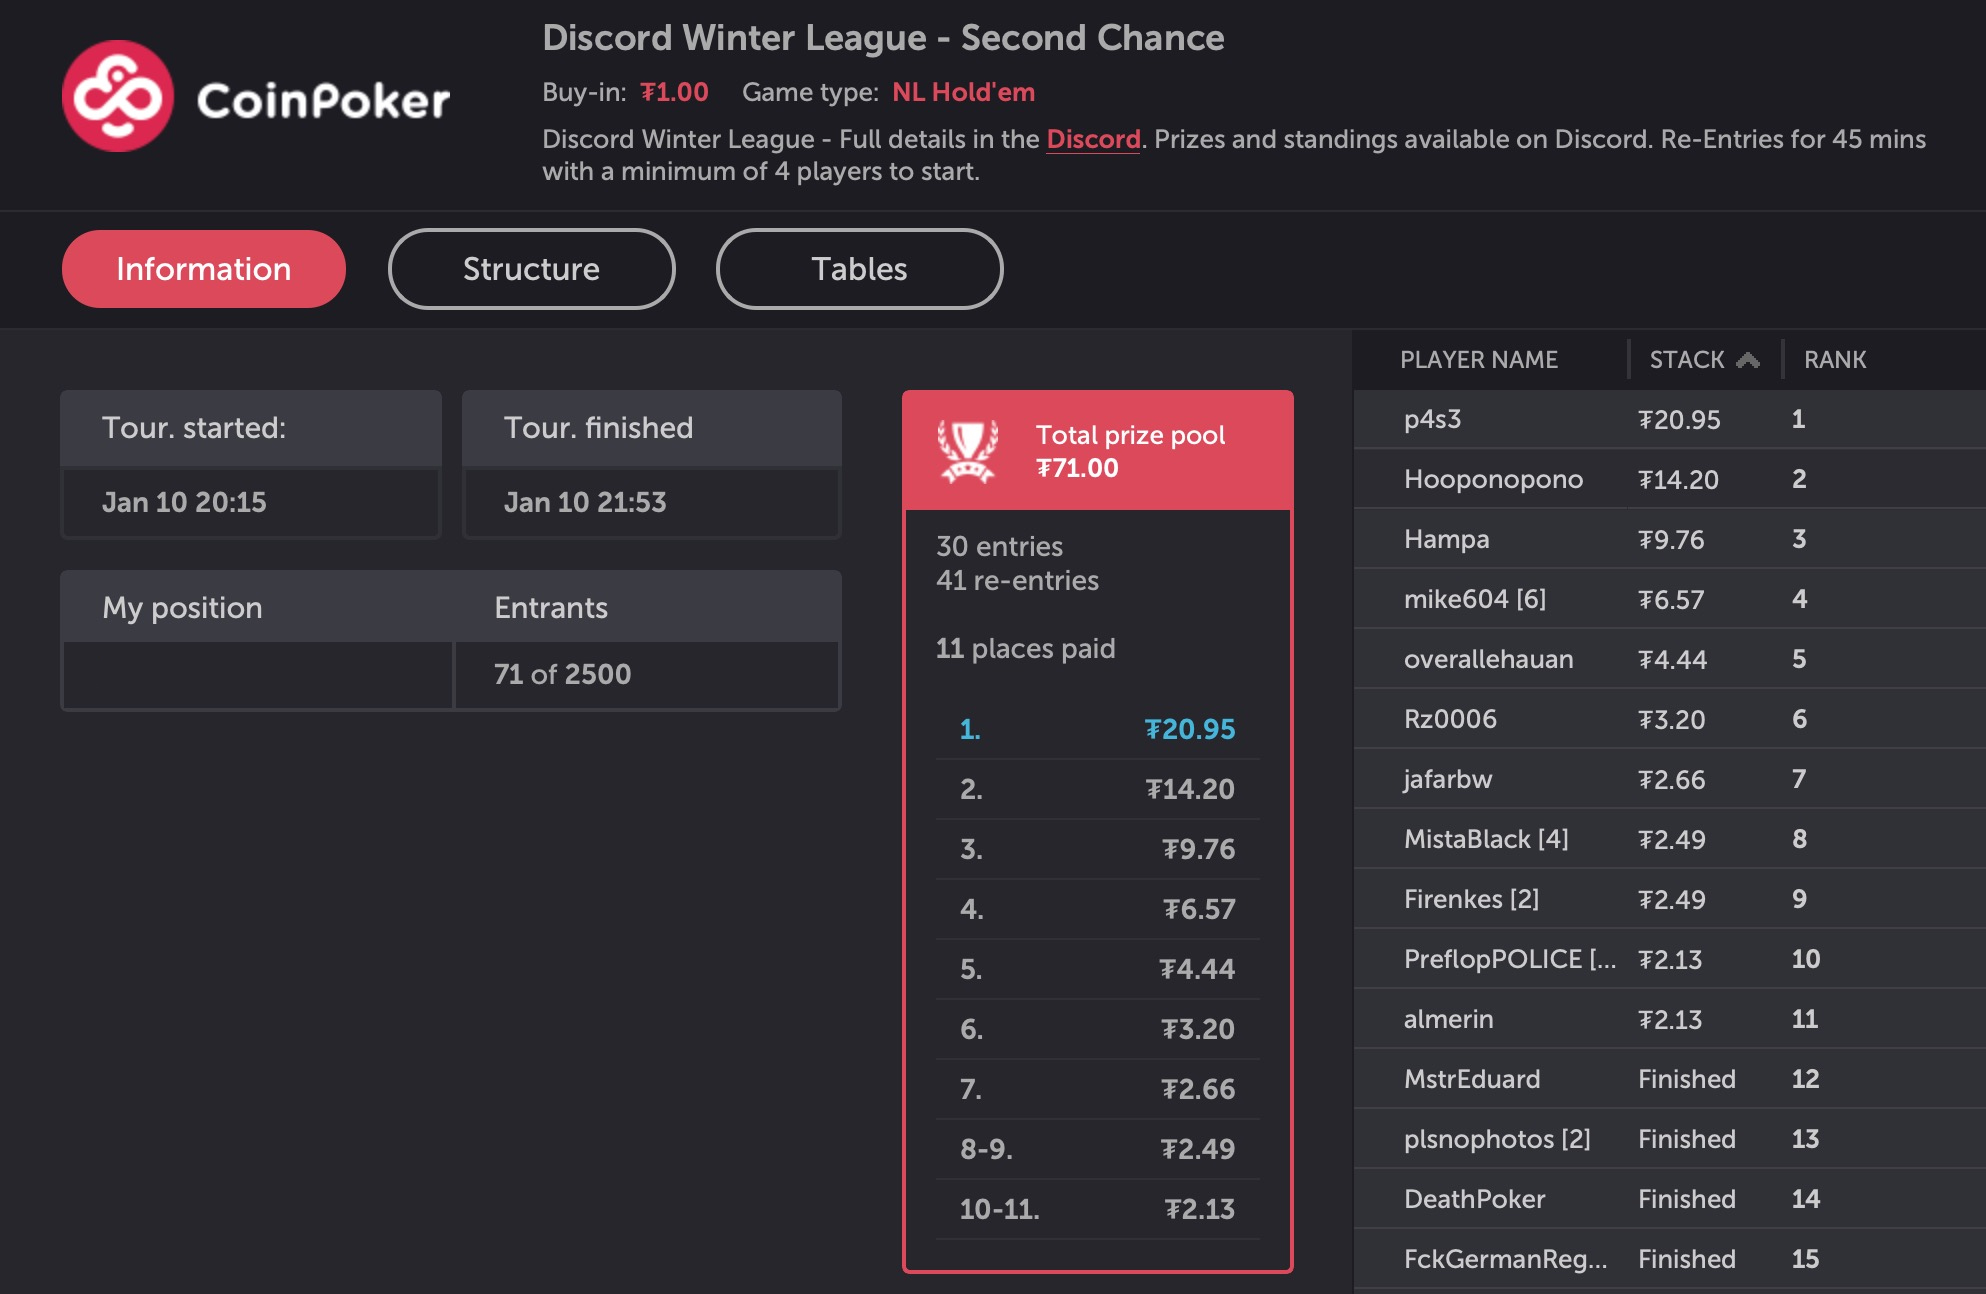Screen dimensions: 1986x1294
Task: Click the trophy icon in prize pool
Action: (967, 451)
